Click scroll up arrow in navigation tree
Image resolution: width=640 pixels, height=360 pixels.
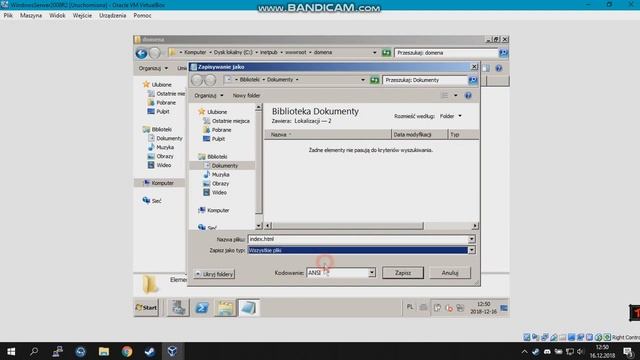(258, 107)
